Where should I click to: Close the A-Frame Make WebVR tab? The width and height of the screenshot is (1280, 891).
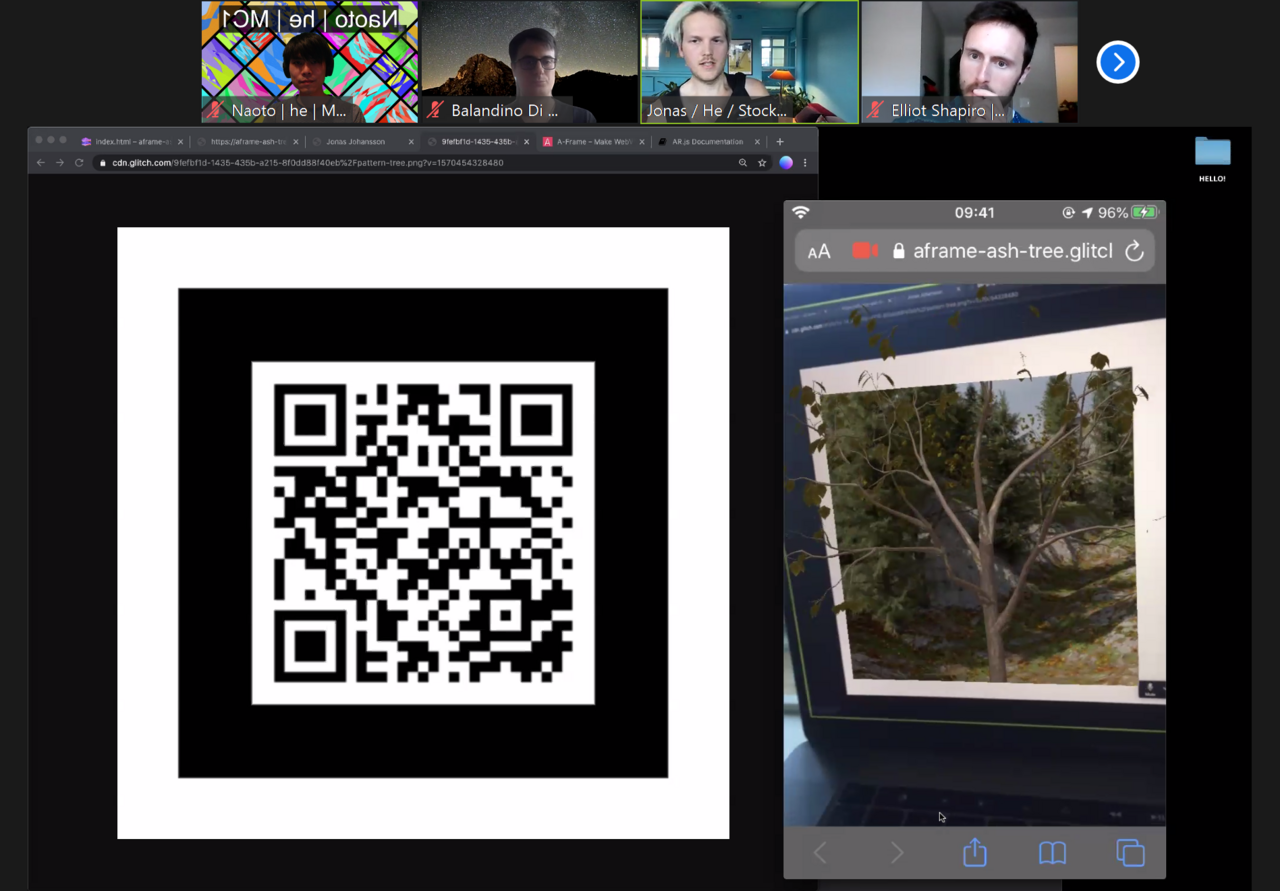[642, 142]
